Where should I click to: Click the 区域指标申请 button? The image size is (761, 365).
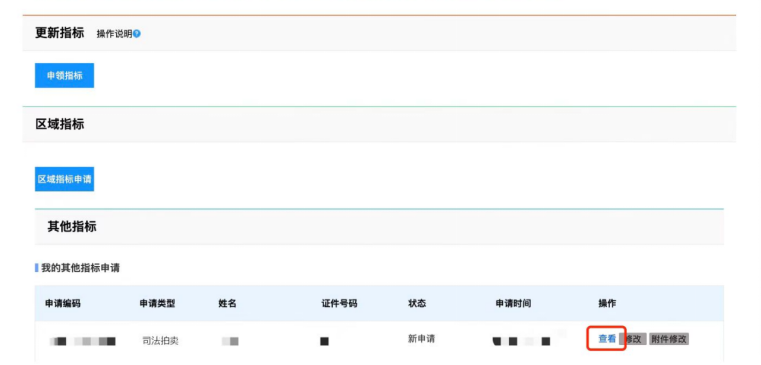[65, 179]
